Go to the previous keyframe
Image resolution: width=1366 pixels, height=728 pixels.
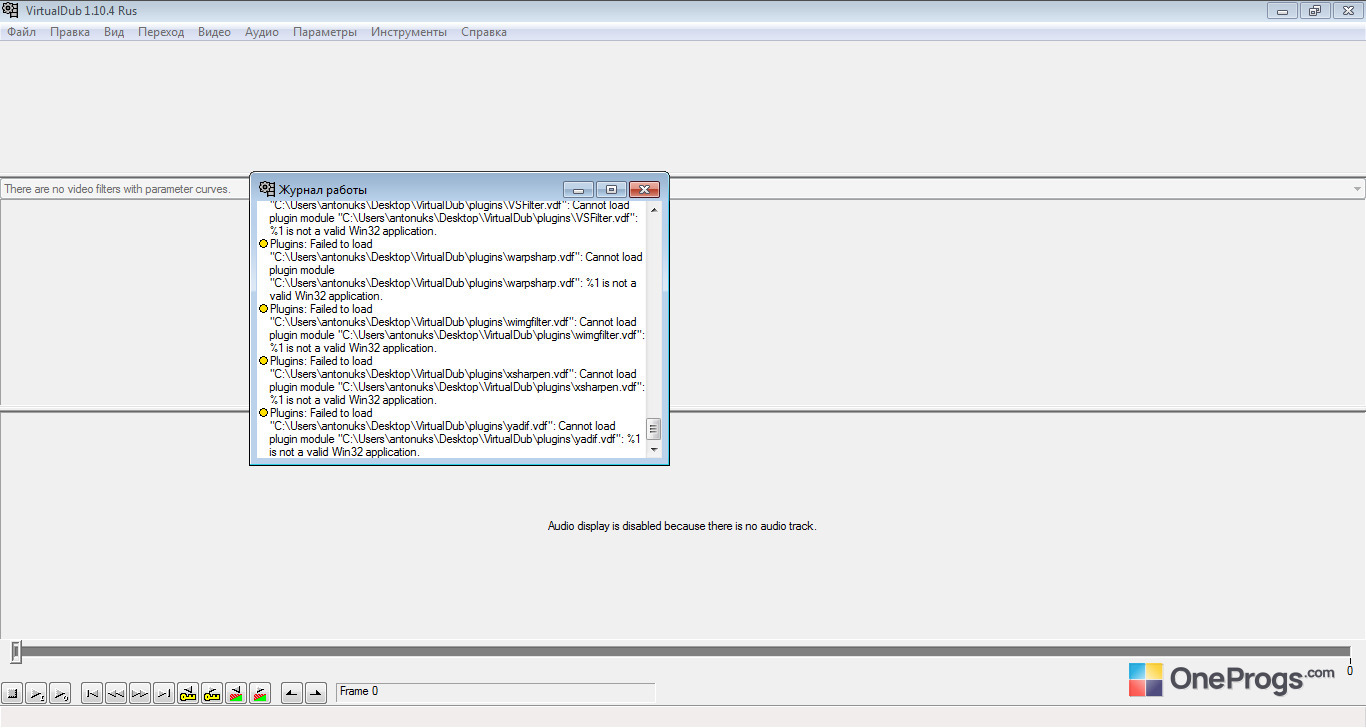(188, 692)
